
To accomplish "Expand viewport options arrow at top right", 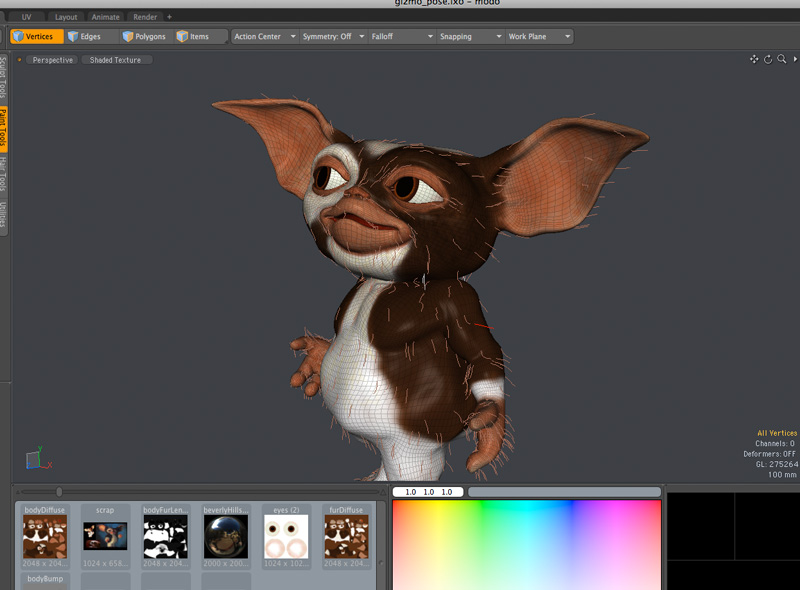I will pyautogui.click(x=795, y=59).
